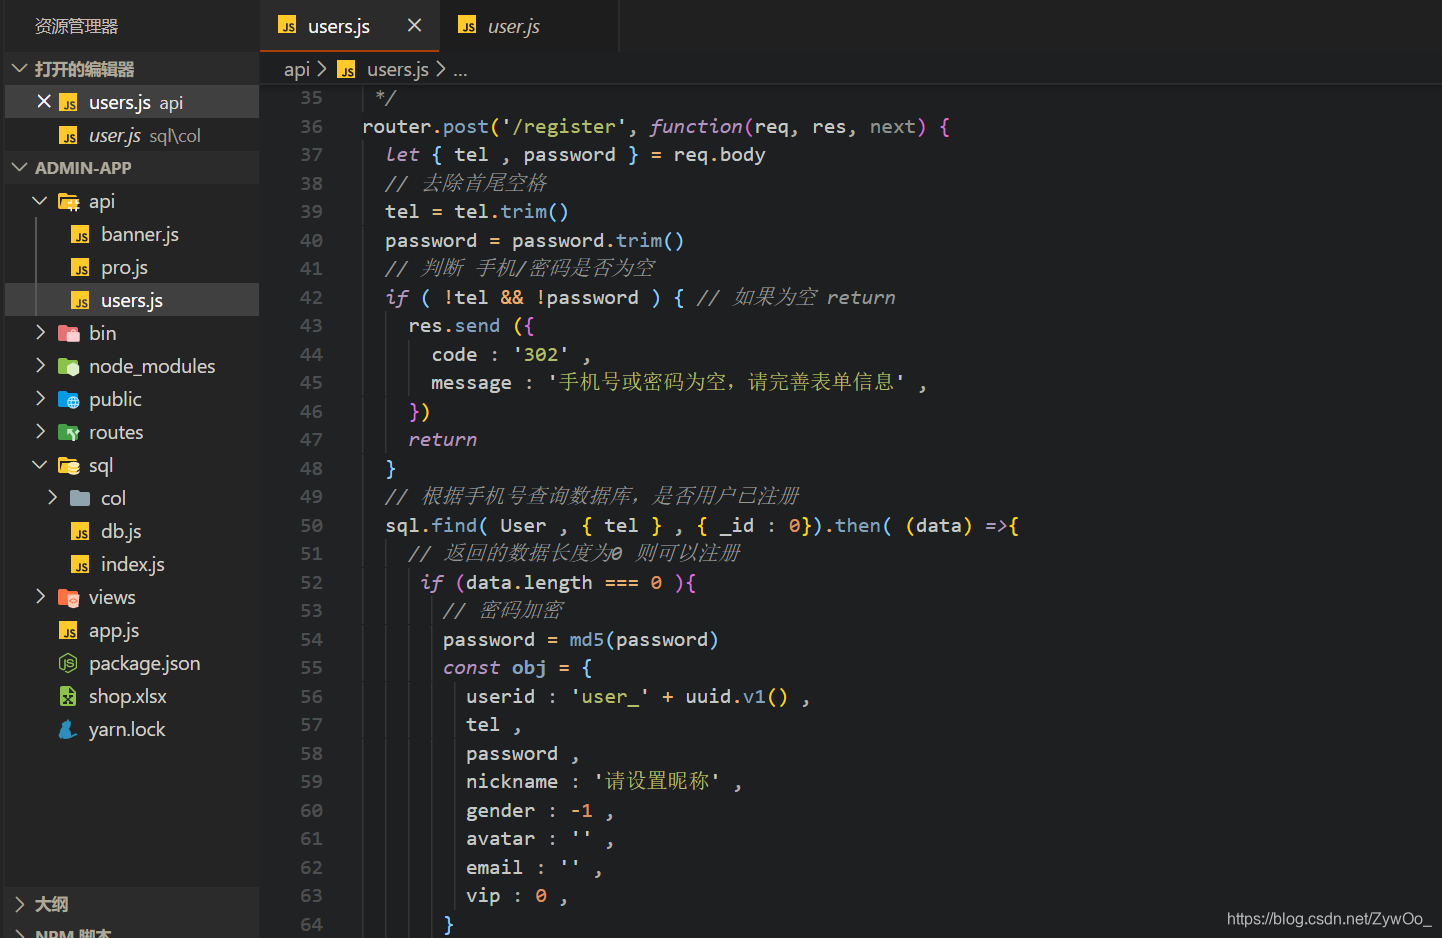Click JS icon on users.js tab
Screen dimensions: 1442x938
(287, 26)
